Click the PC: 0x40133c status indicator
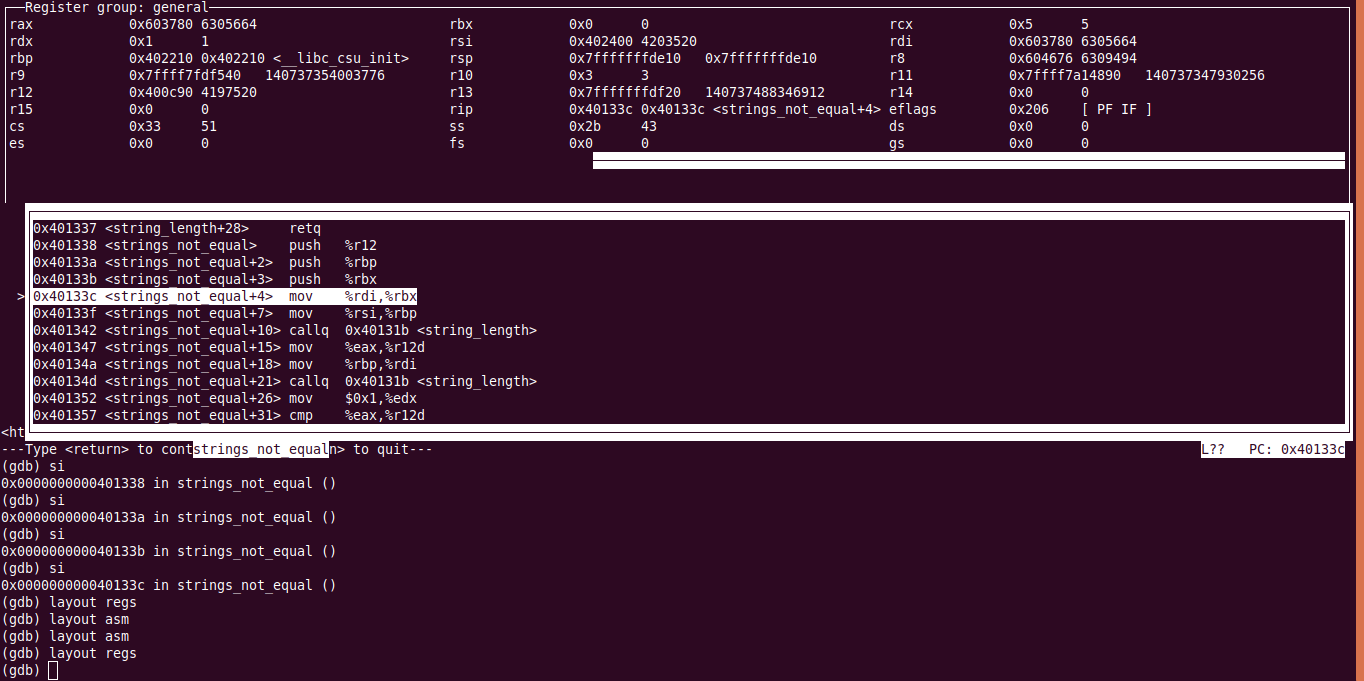This screenshot has height=681, width=1364. 1297,450
